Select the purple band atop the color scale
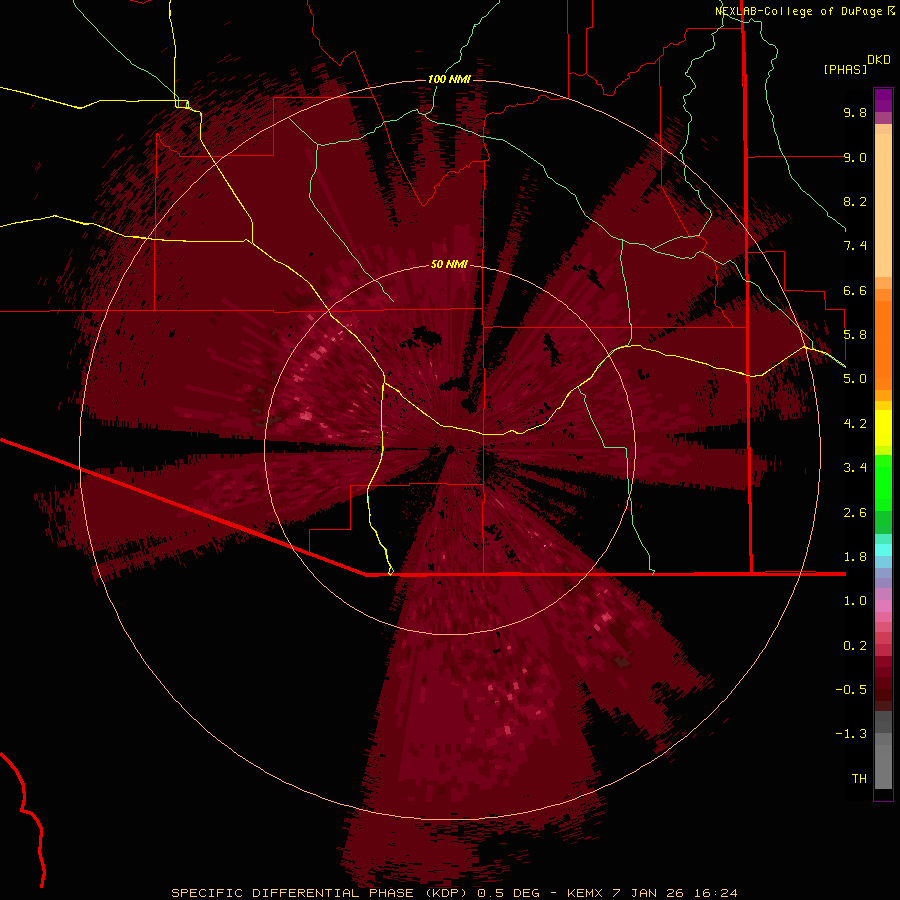Image resolution: width=900 pixels, height=900 pixels. (883, 100)
